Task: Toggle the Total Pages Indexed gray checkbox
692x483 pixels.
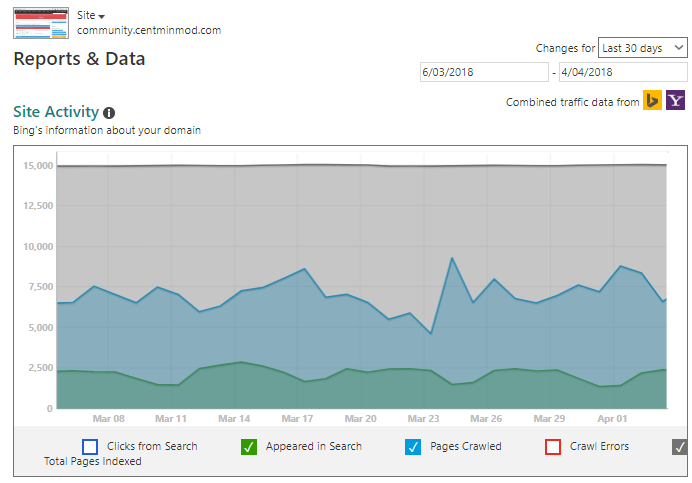Action: click(680, 446)
